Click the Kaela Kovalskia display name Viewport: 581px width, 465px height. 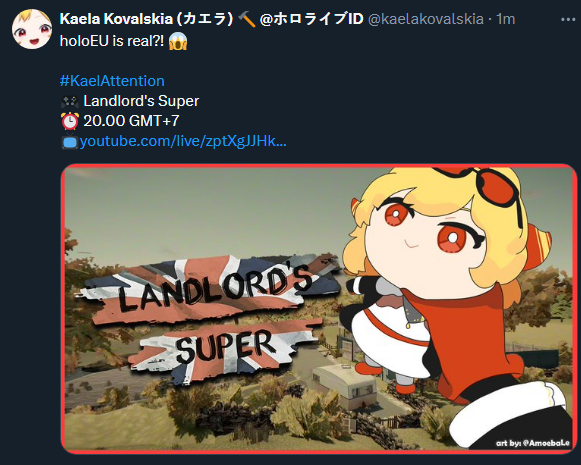tap(146, 19)
